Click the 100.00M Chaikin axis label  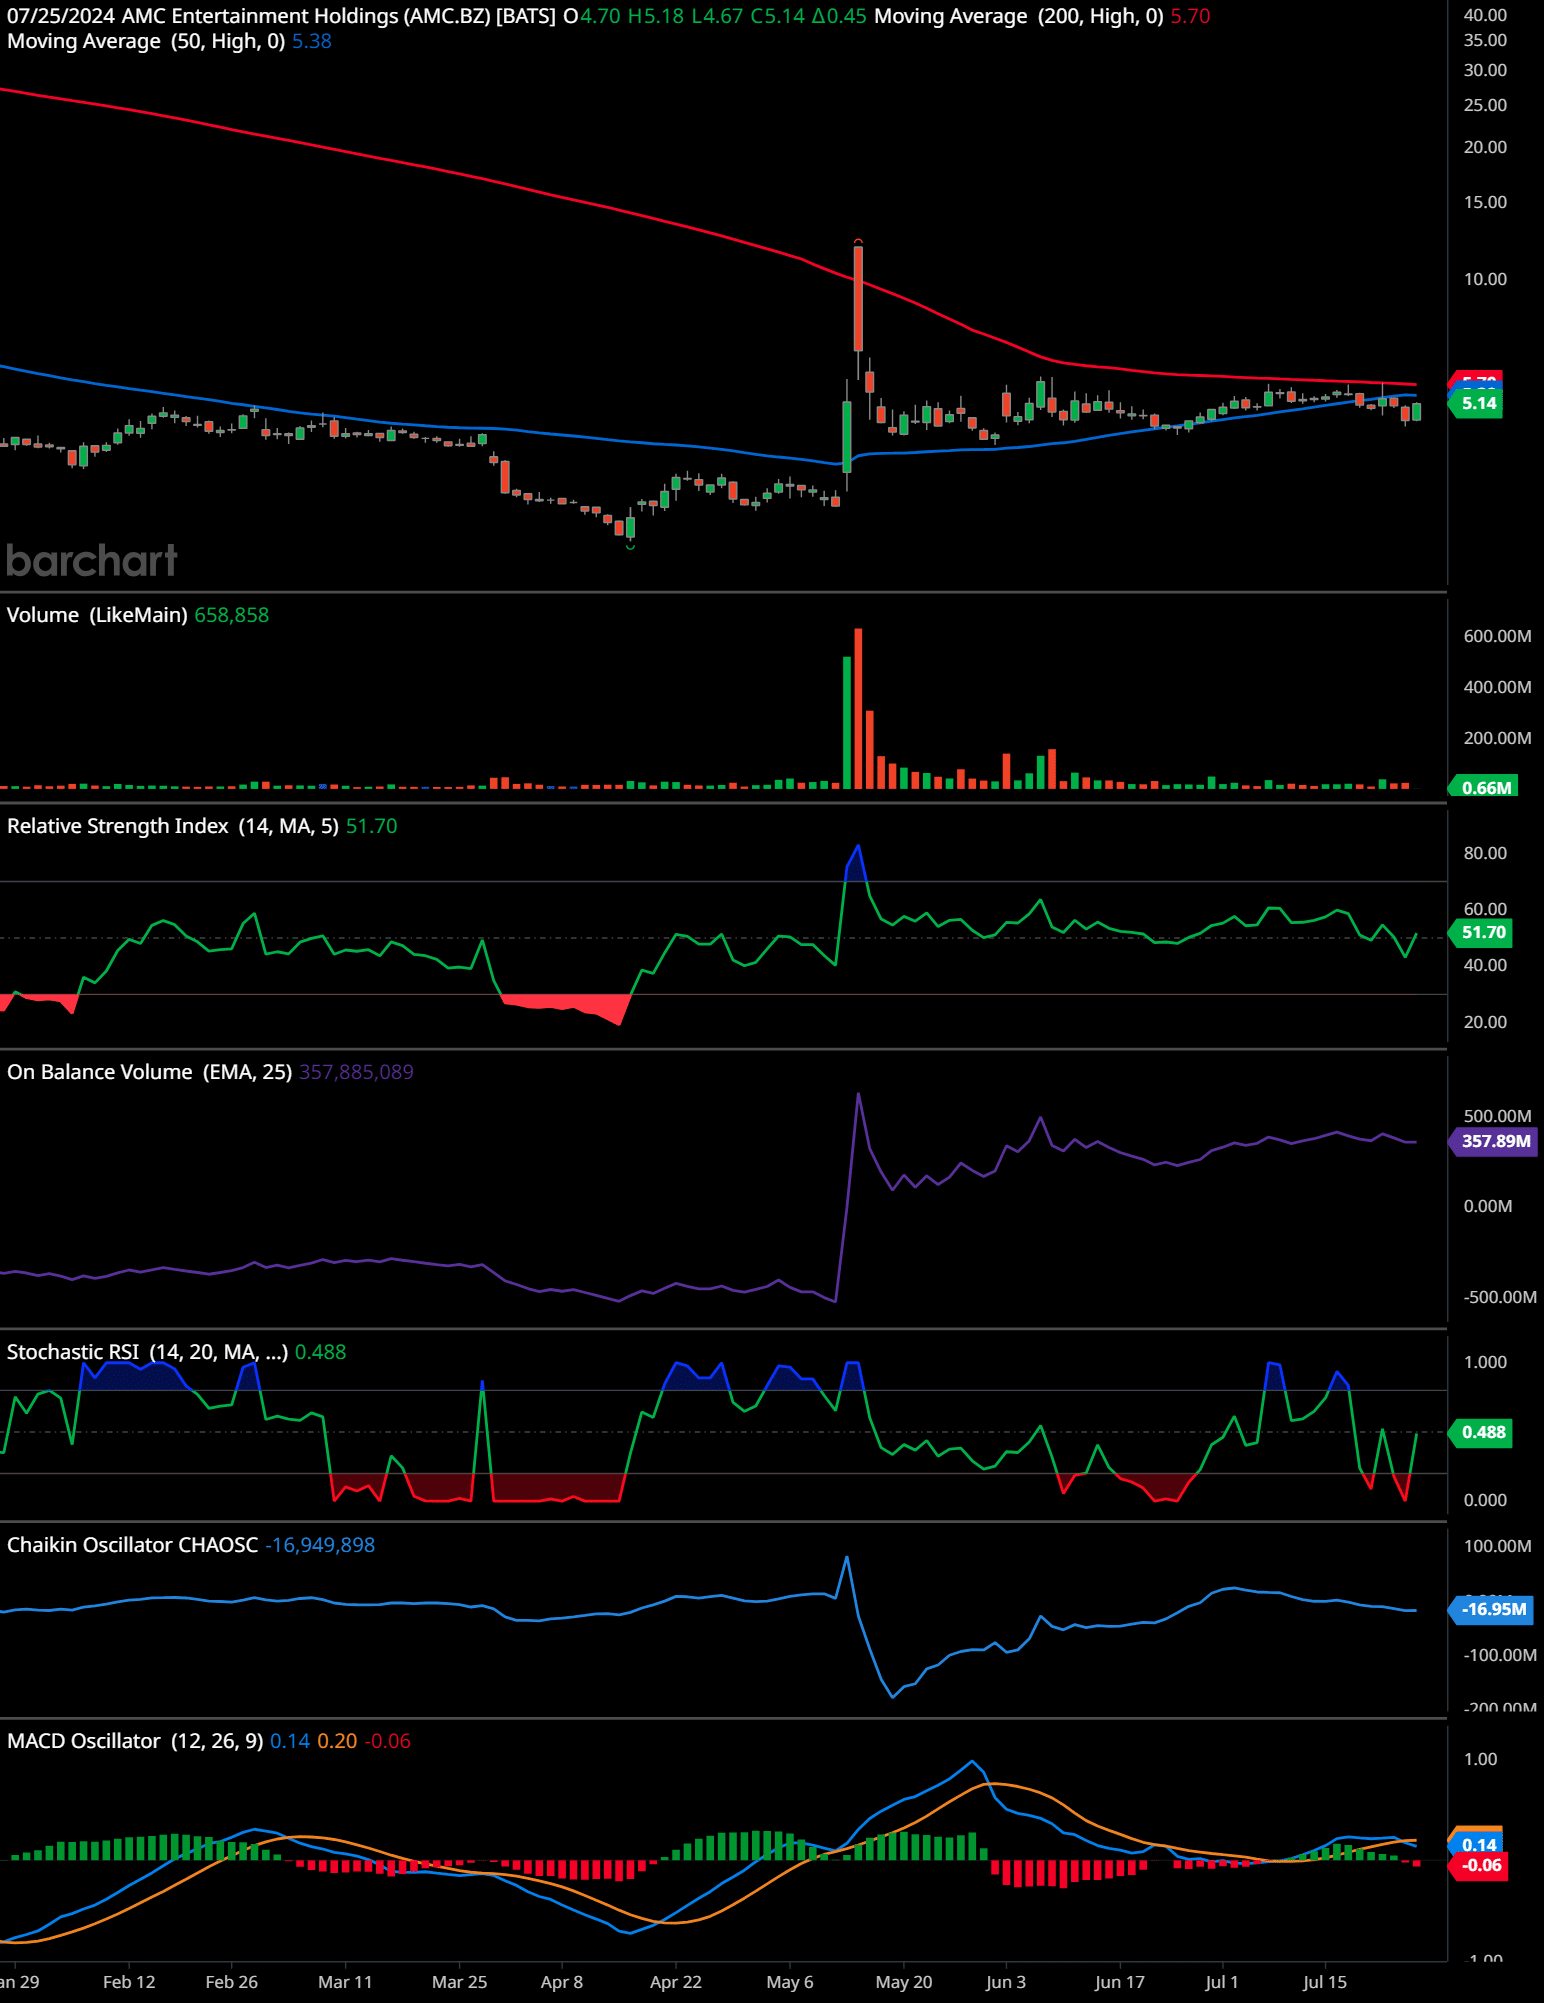(x=1497, y=1546)
